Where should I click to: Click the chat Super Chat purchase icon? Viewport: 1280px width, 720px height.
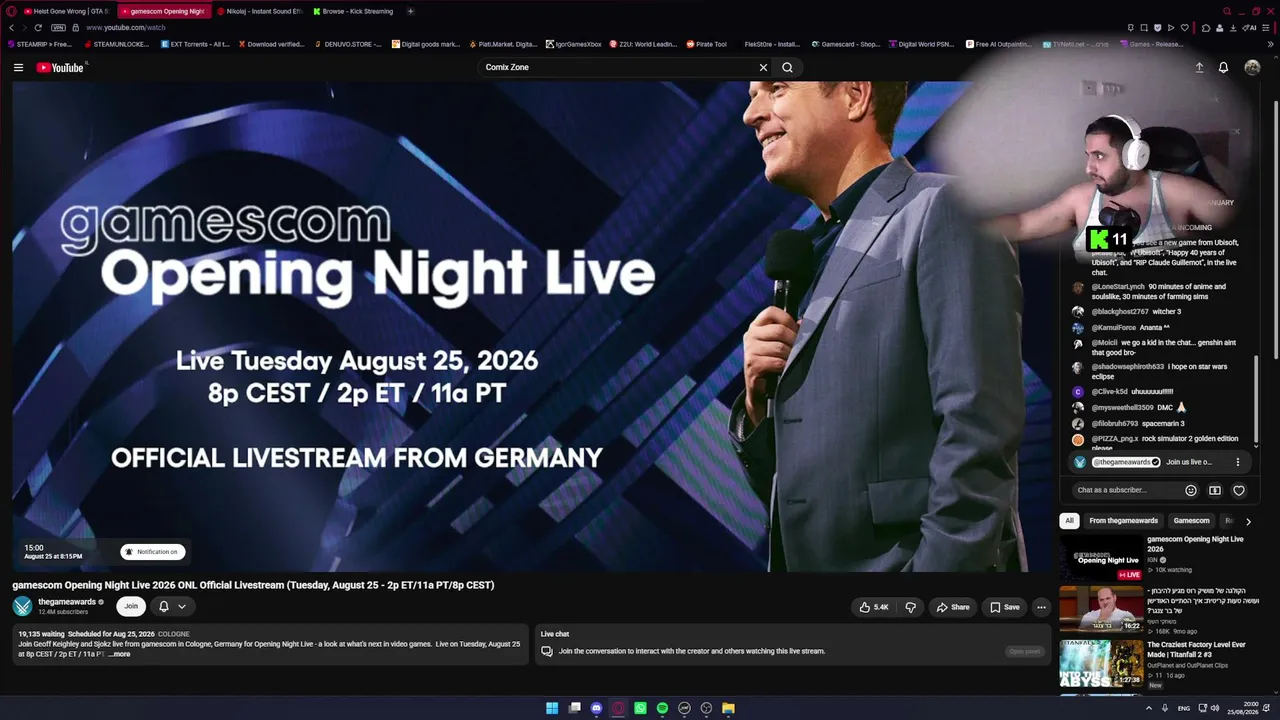point(1215,490)
